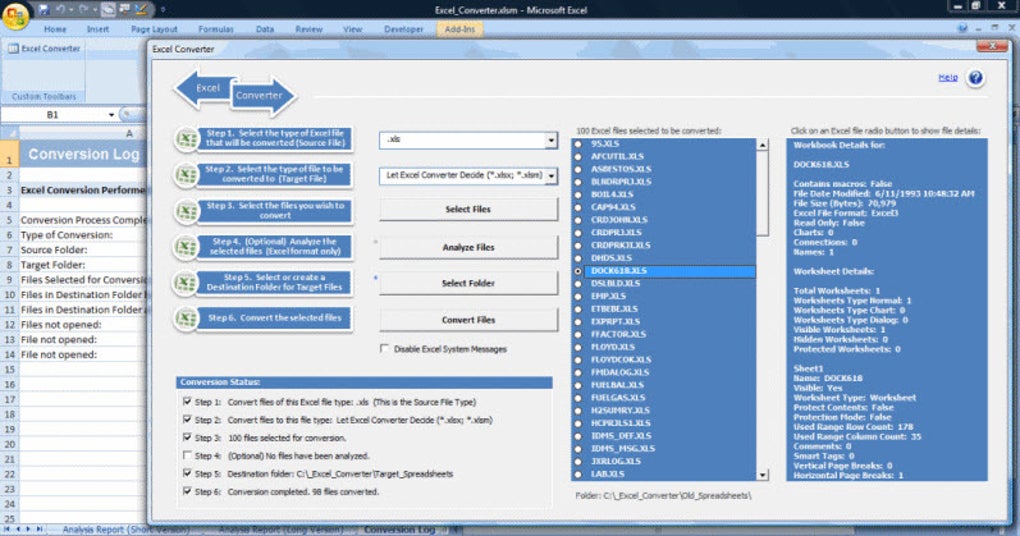Open the Formulas ribbon tab

tap(216, 29)
